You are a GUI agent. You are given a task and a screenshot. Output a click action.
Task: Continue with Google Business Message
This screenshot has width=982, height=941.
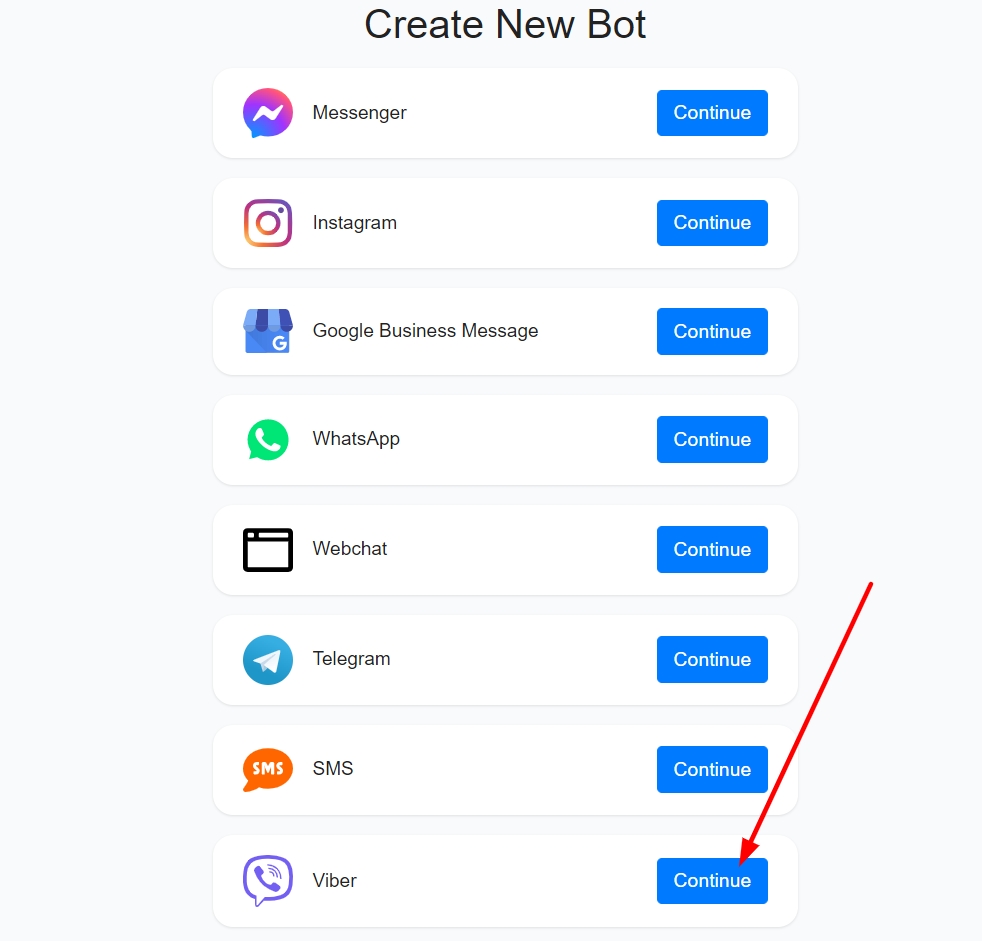(712, 331)
